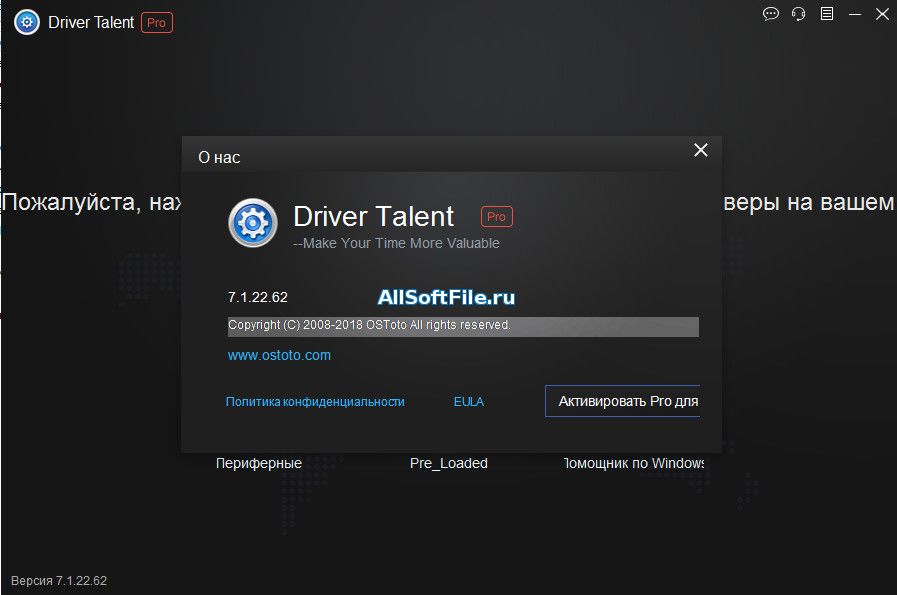Open the support headset icon
This screenshot has height=595, width=897.
pyautogui.click(x=799, y=14)
